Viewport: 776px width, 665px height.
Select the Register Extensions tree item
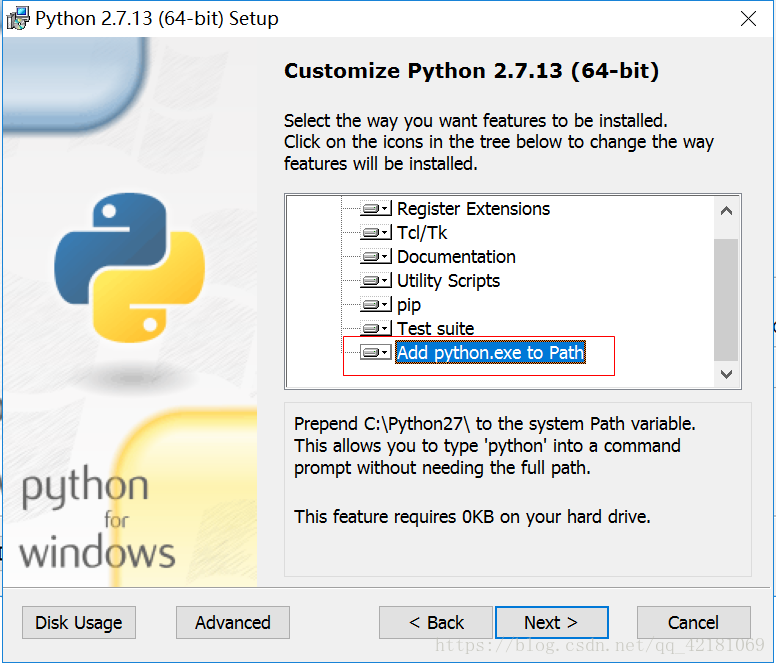pyautogui.click(x=473, y=209)
